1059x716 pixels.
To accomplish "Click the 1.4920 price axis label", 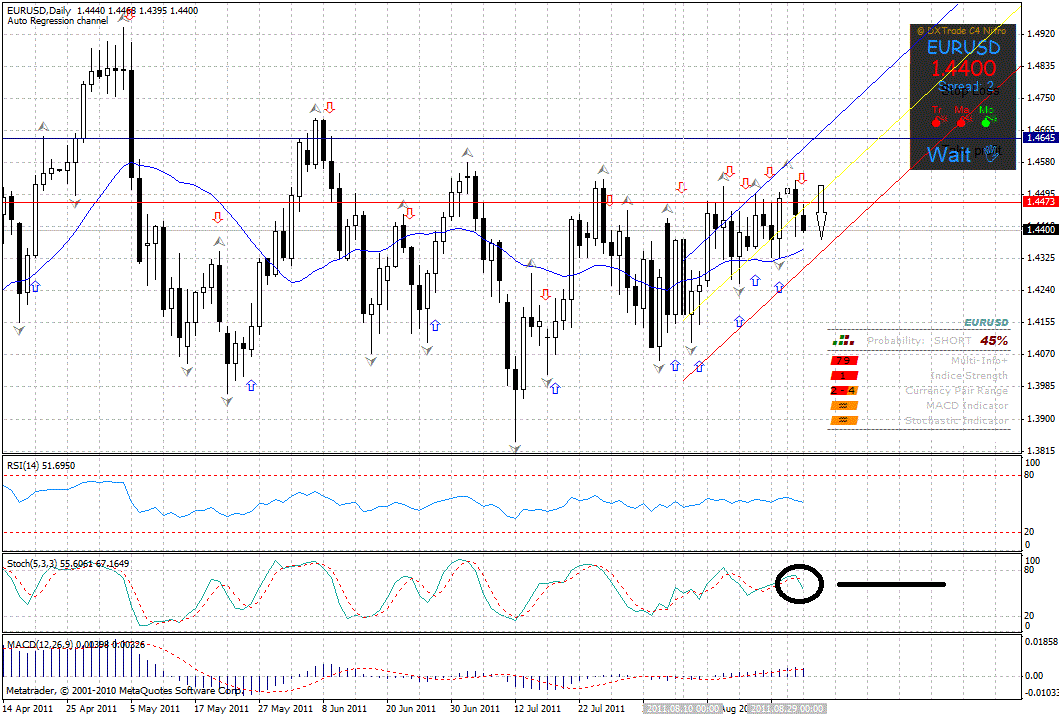I will [x=1040, y=33].
